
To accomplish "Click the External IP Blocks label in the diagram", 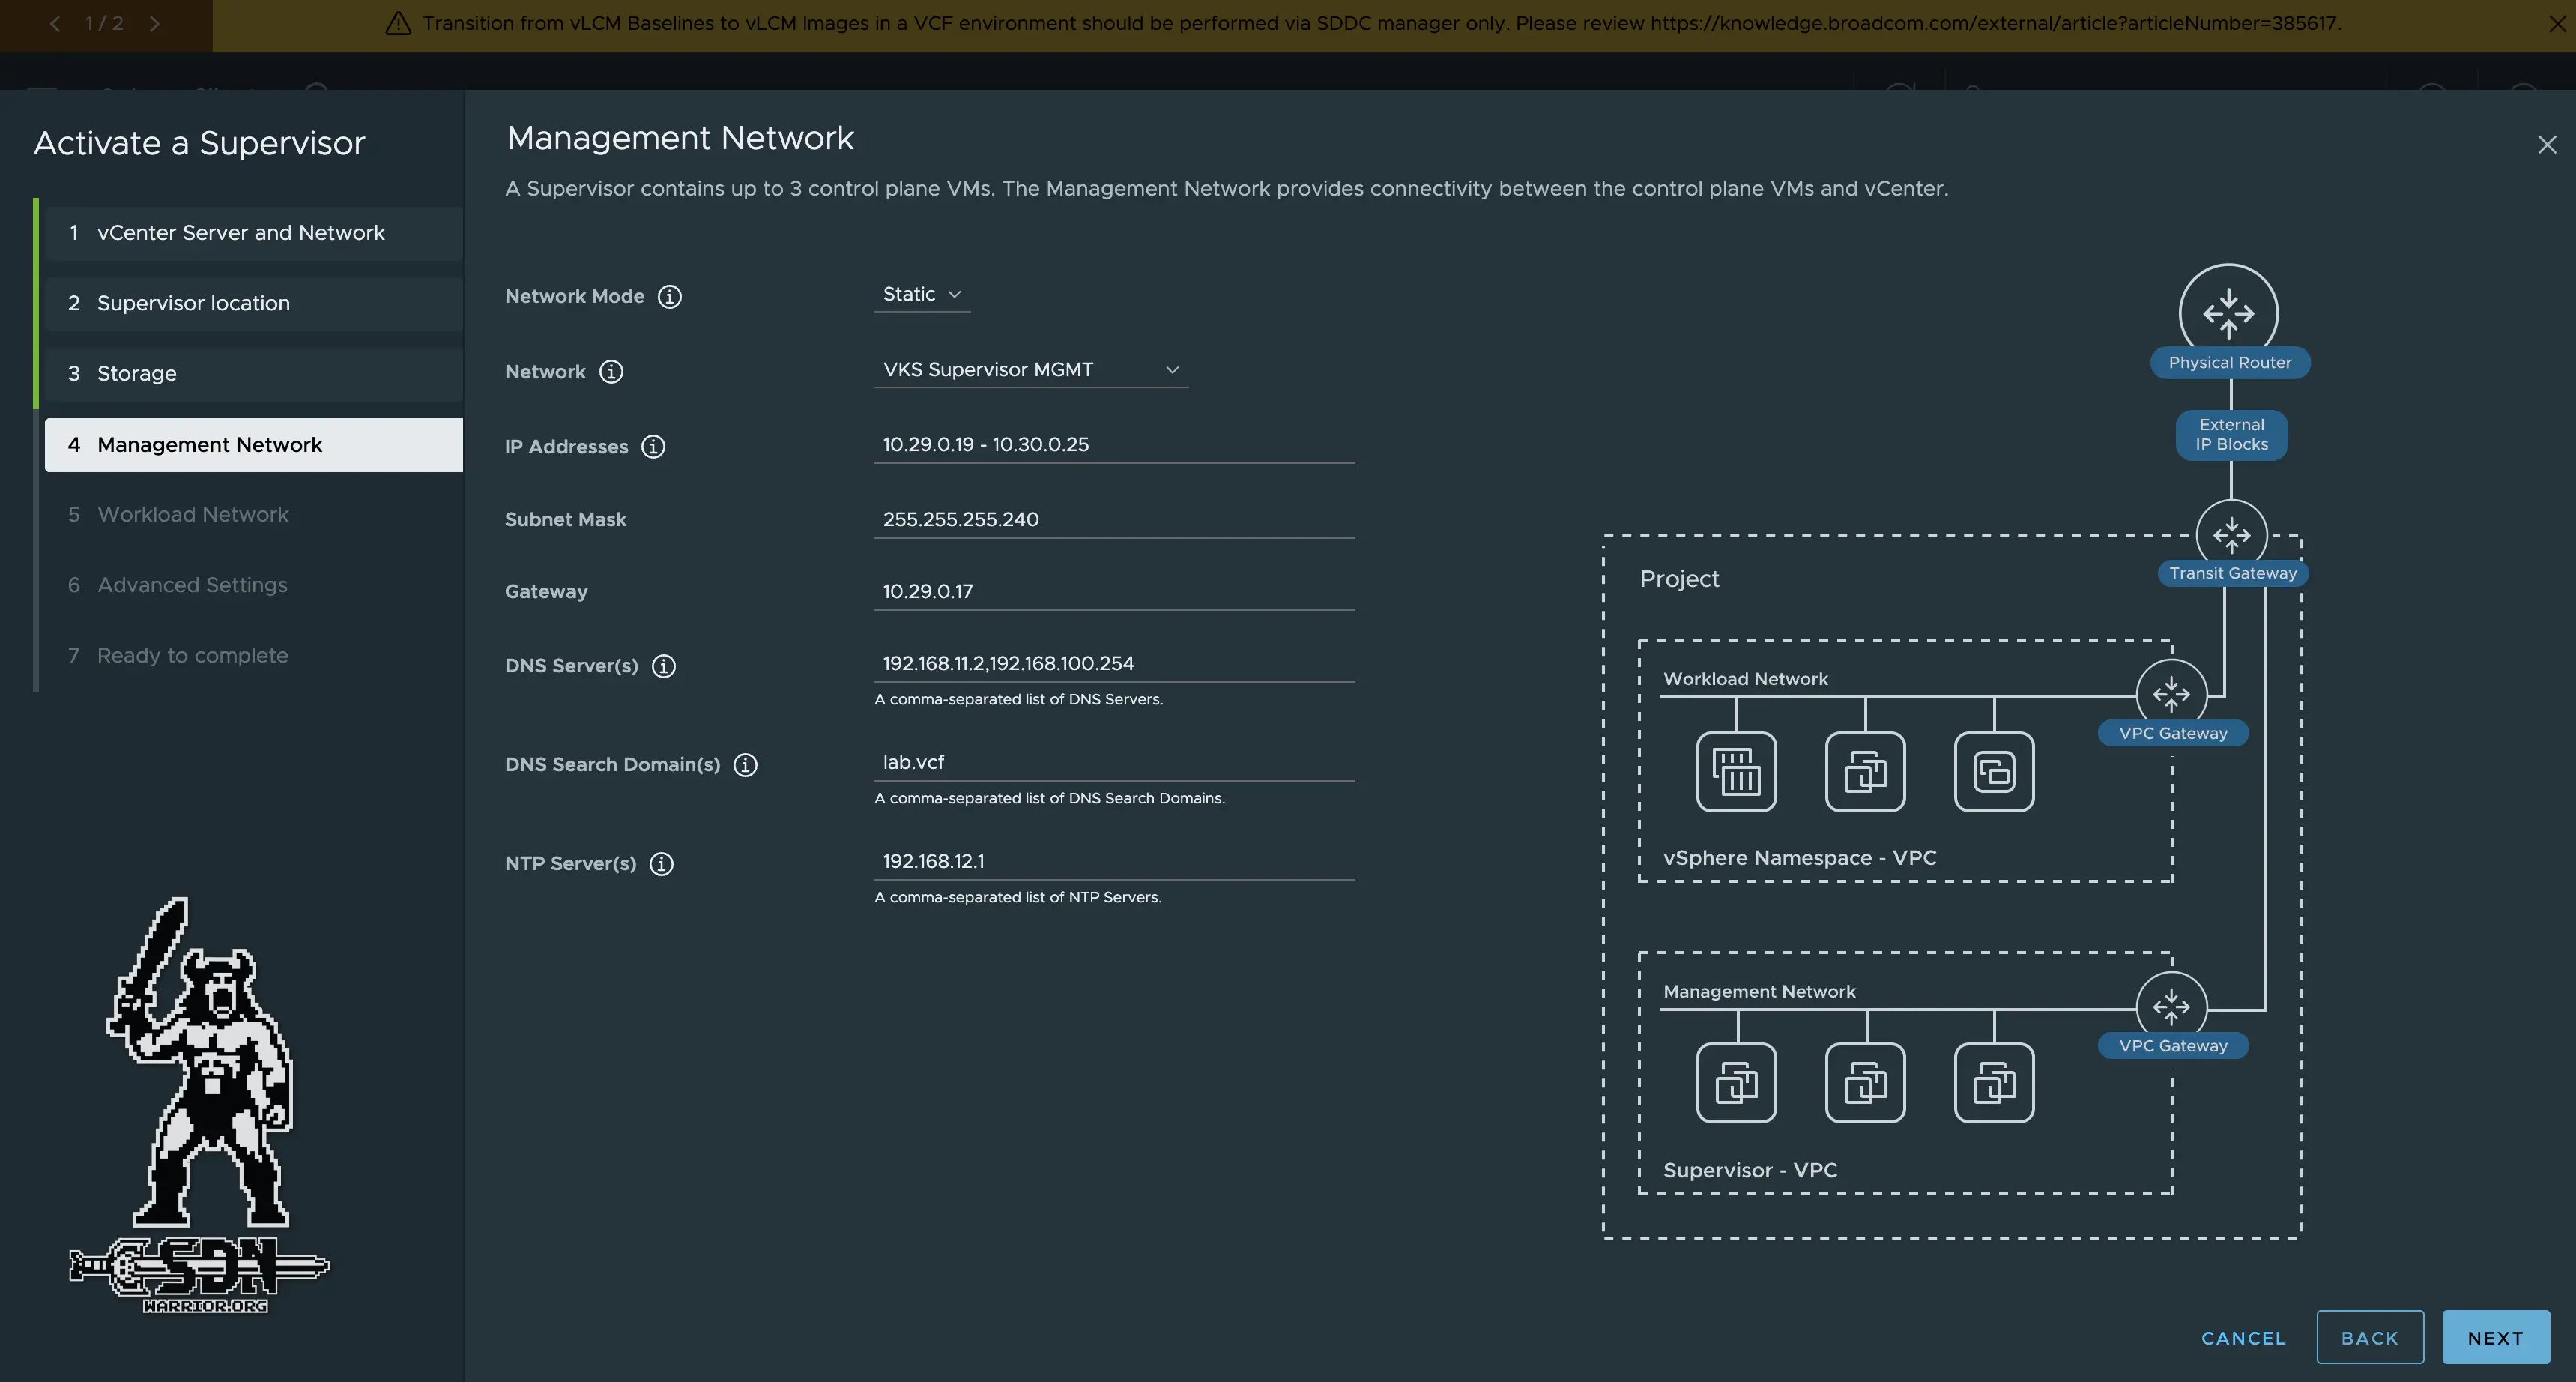I will (2230, 435).
